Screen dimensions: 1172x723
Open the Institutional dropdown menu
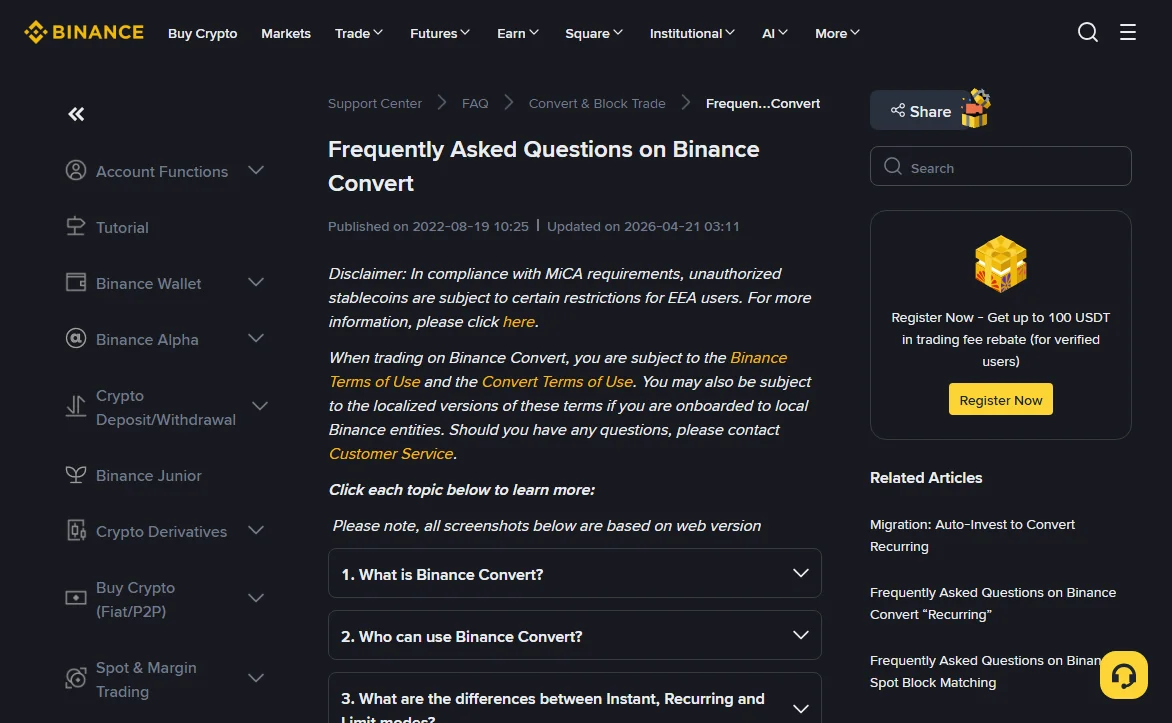click(692, 34)
